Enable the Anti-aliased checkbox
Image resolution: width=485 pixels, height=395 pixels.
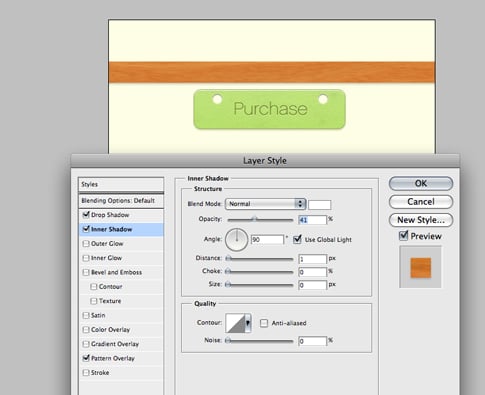point(264,323)
